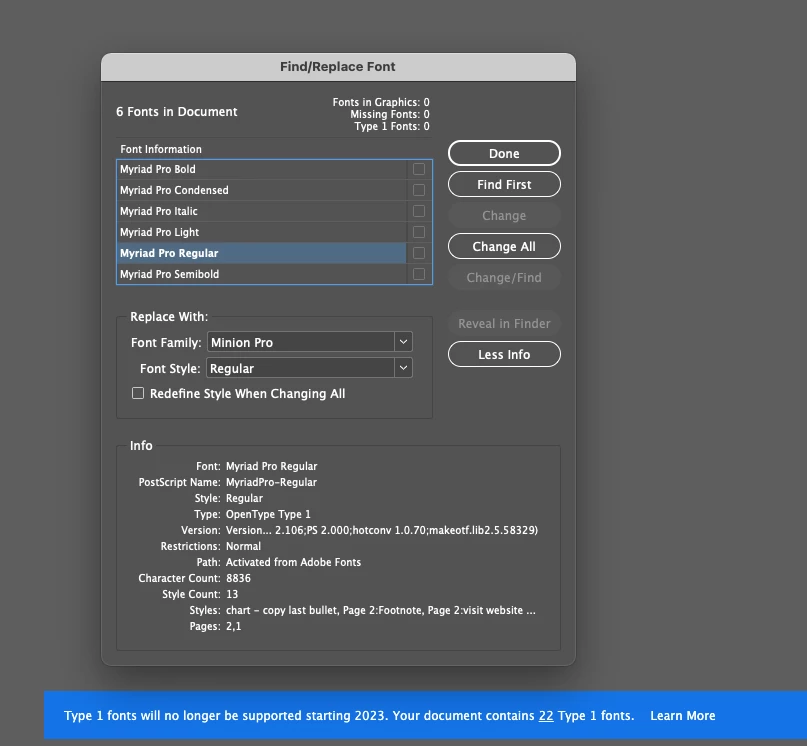Click the Version value text in Info

(x=382, y=530)
